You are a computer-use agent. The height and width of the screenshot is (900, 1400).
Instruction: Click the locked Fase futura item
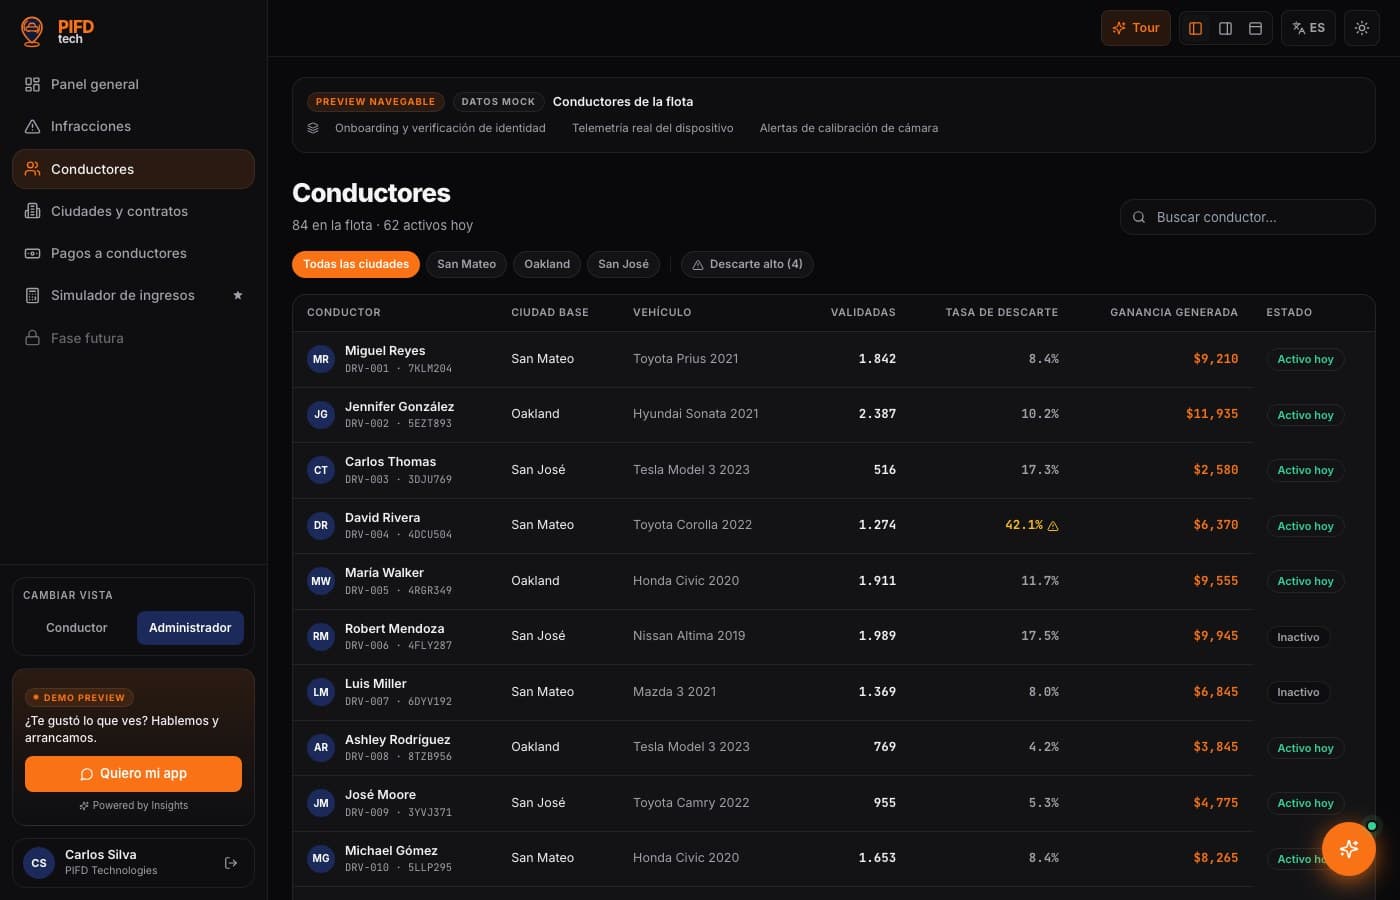pos(133,338)
